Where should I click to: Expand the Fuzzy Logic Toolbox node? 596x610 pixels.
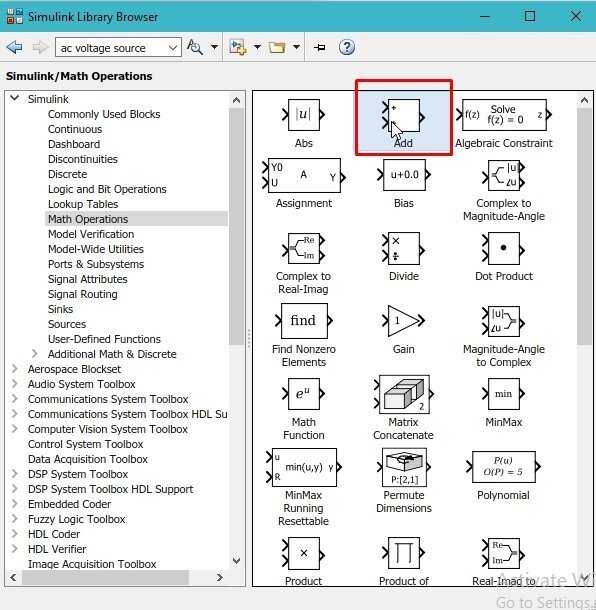click(15, 519)
